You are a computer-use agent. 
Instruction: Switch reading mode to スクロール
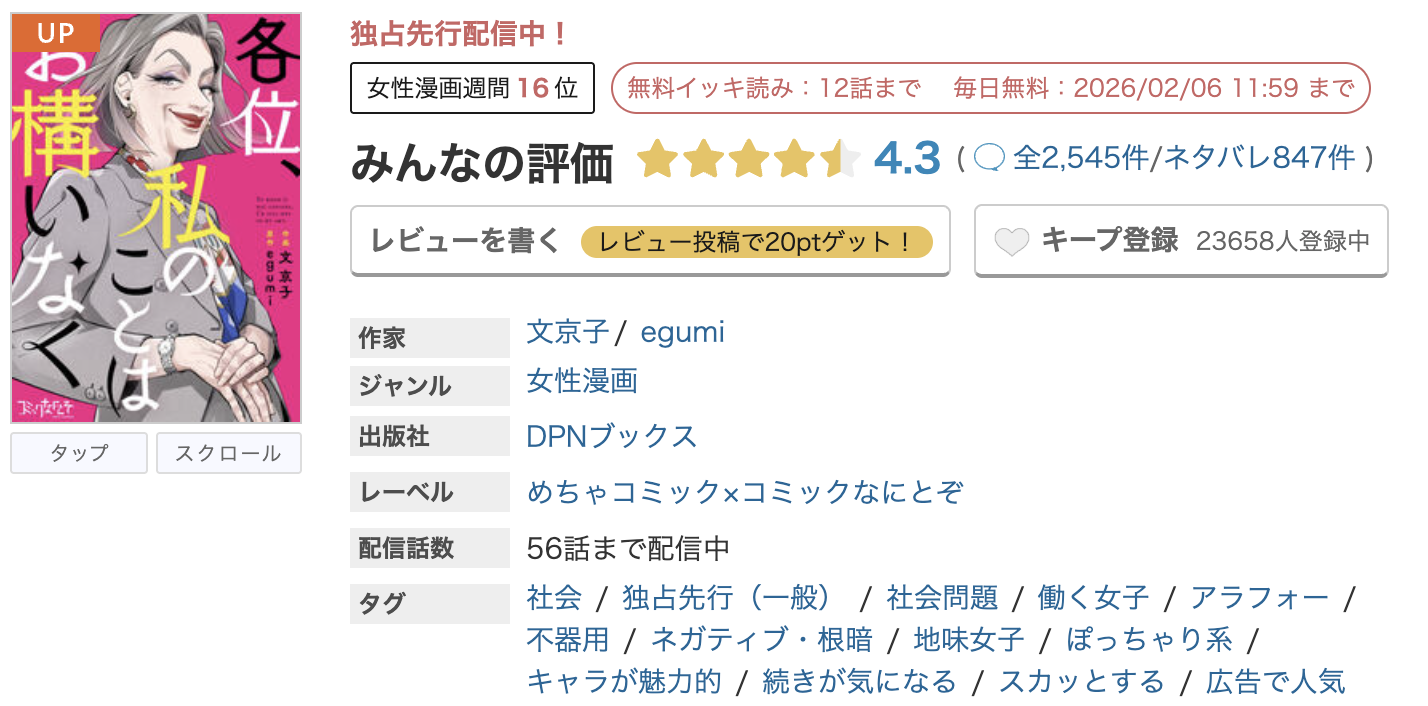click(x=228, y=453)
